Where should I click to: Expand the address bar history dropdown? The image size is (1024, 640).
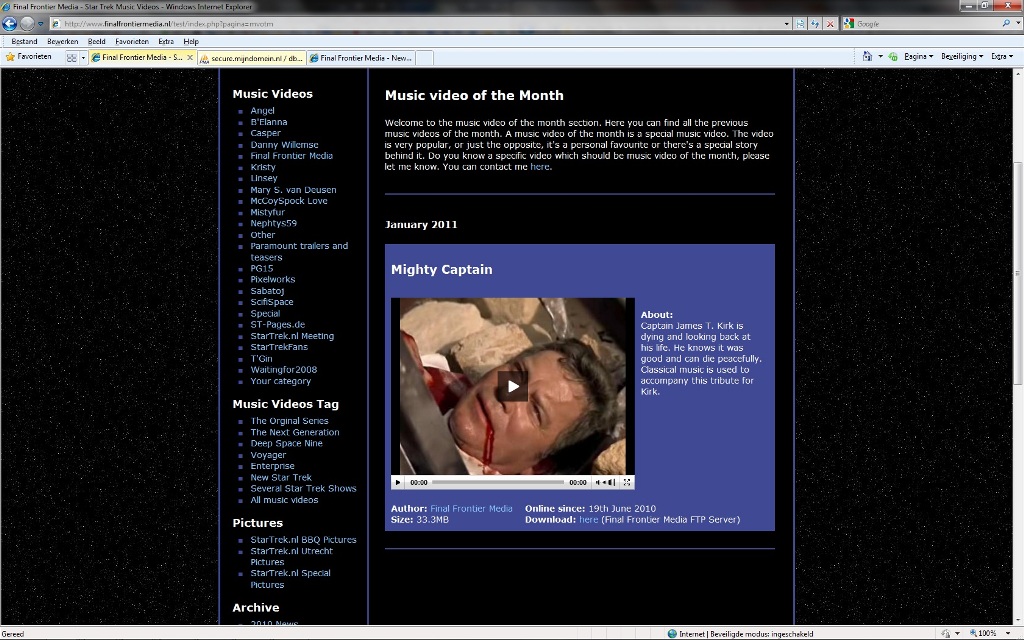(787, 24)
